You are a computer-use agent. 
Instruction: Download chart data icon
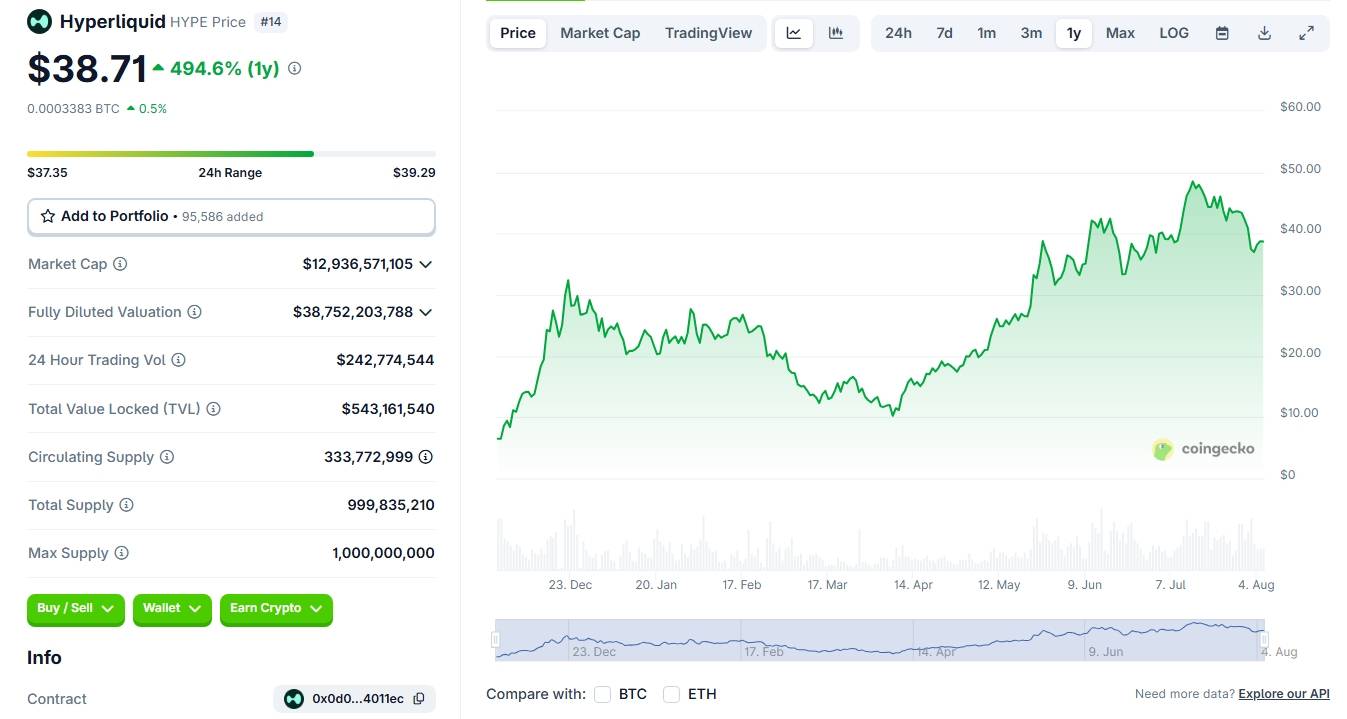(1264, 33)
